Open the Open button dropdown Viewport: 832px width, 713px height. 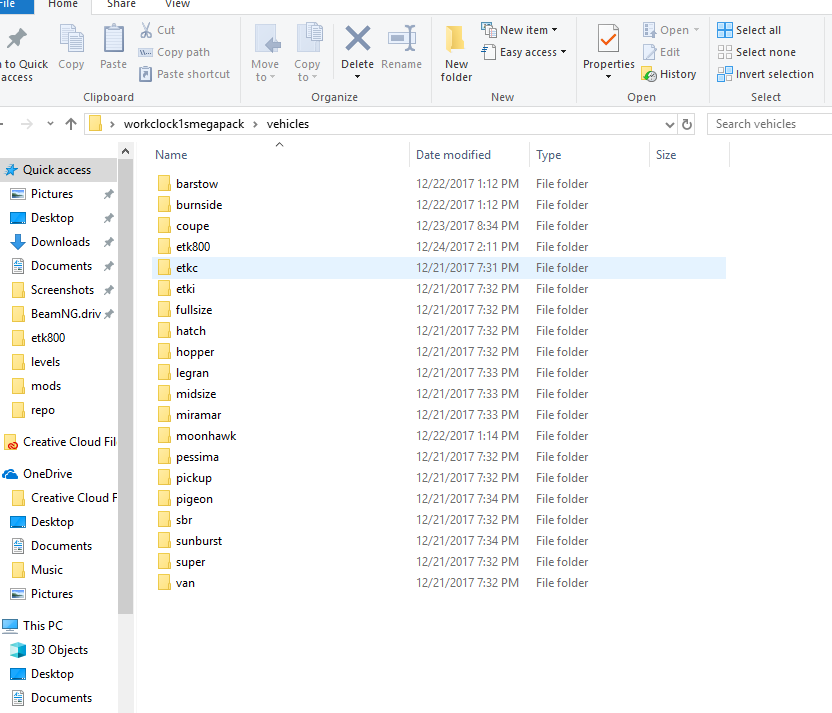click(x=697, y=30)
